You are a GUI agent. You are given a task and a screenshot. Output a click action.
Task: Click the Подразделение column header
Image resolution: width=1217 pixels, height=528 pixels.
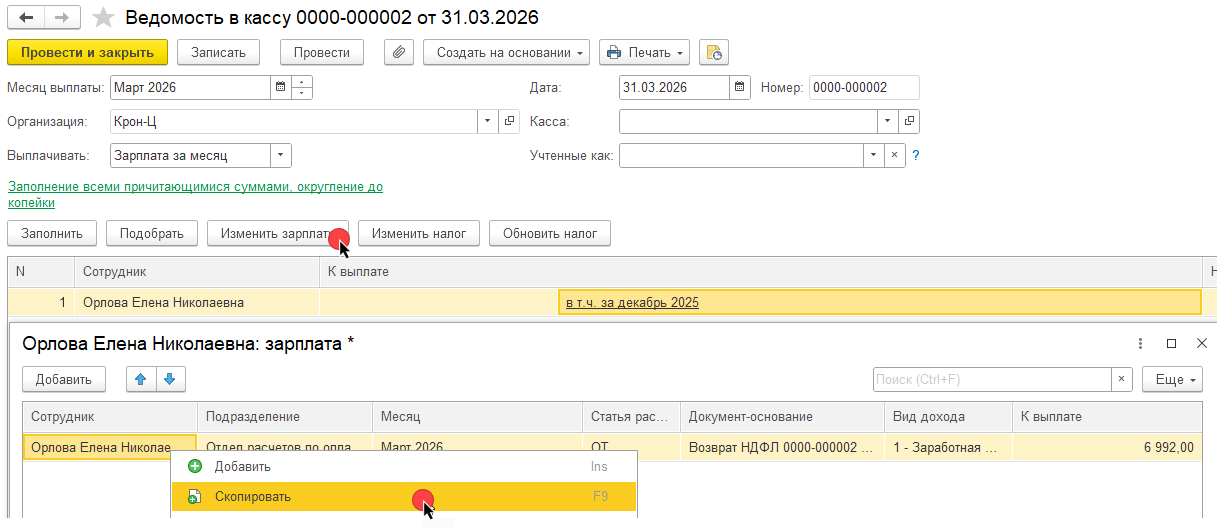tap(285, 417)
